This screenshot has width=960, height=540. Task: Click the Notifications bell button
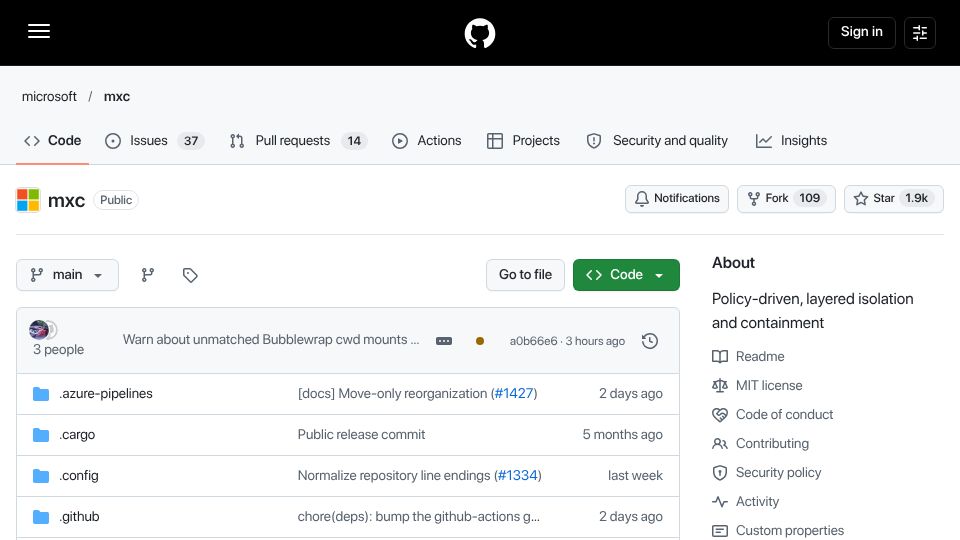(677, 199)
